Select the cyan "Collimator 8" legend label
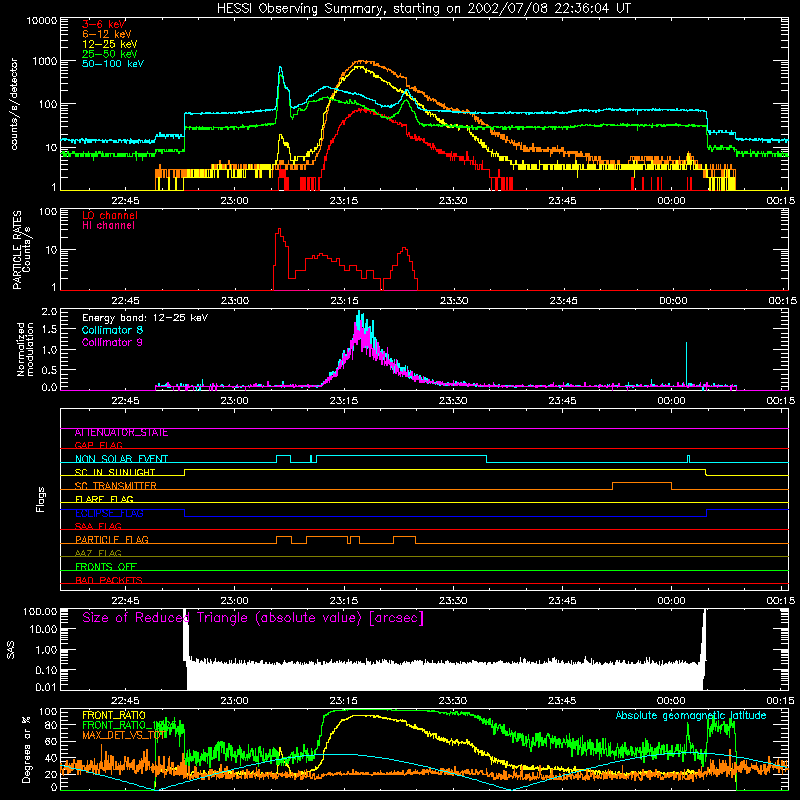Viewport: 800px width, 800px height. pyautogui.click(x=112, y=330)
